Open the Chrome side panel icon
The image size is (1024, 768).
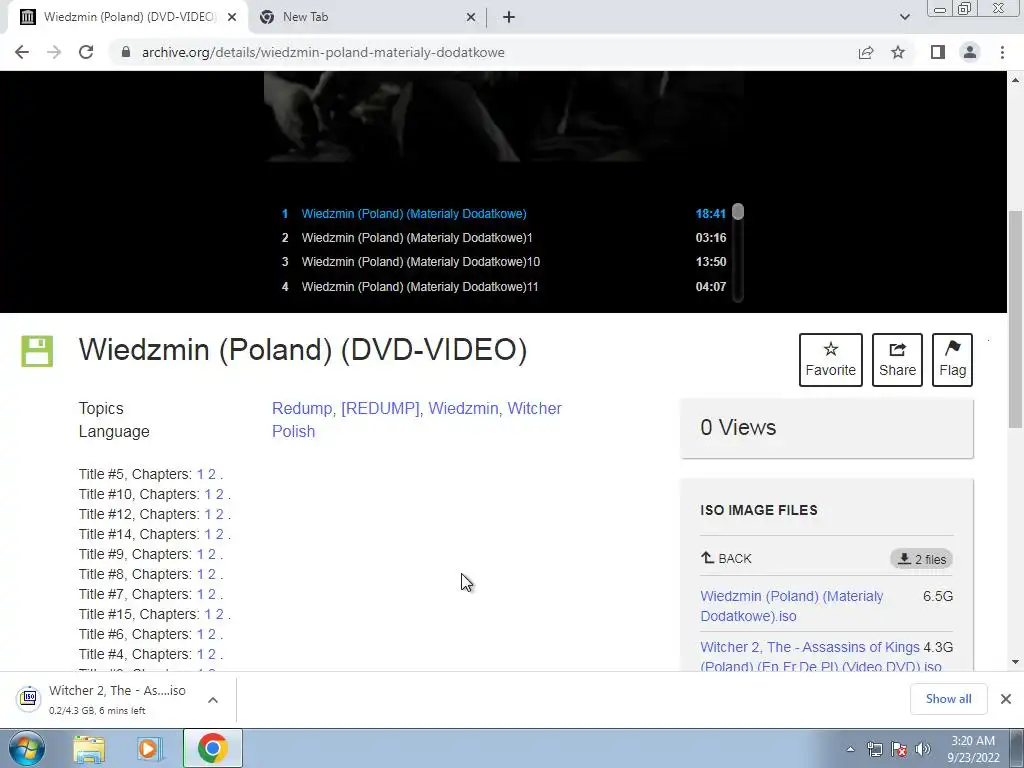coord(938,52)
